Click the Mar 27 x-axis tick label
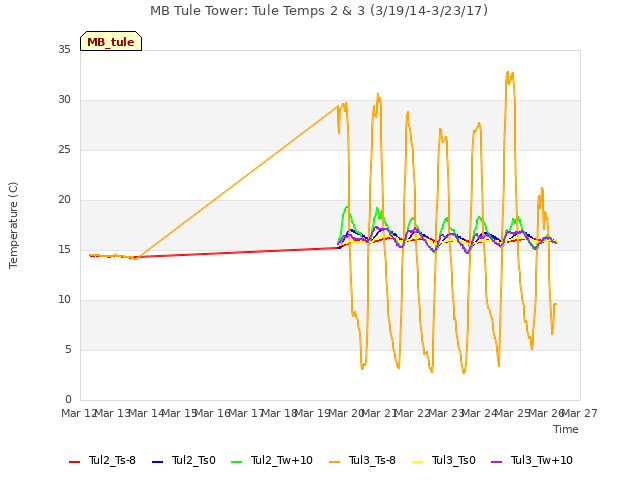The width and height of the screenshot is (640, 480). (580, 413)
